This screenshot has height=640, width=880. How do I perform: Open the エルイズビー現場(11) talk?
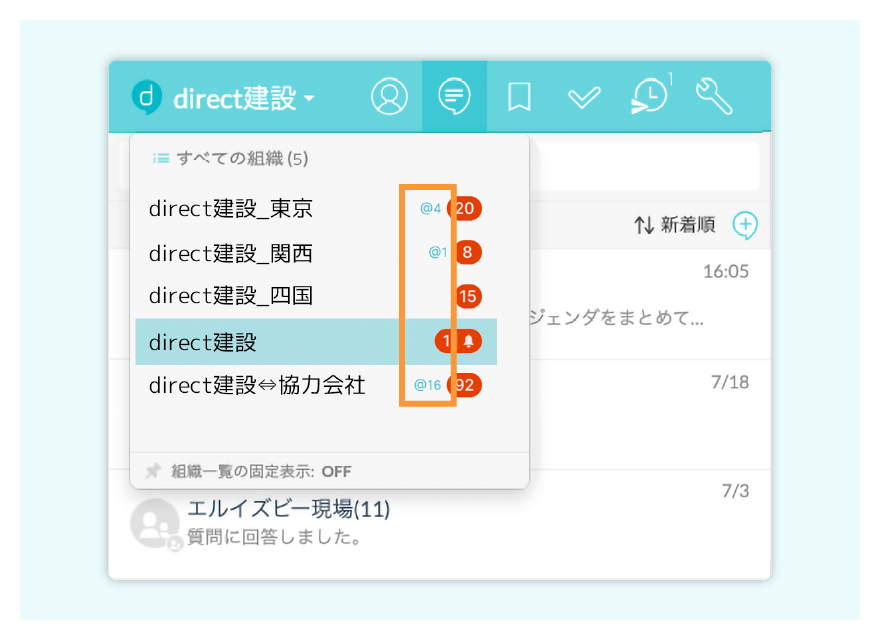pyautogui.click(x=439, y=524)
